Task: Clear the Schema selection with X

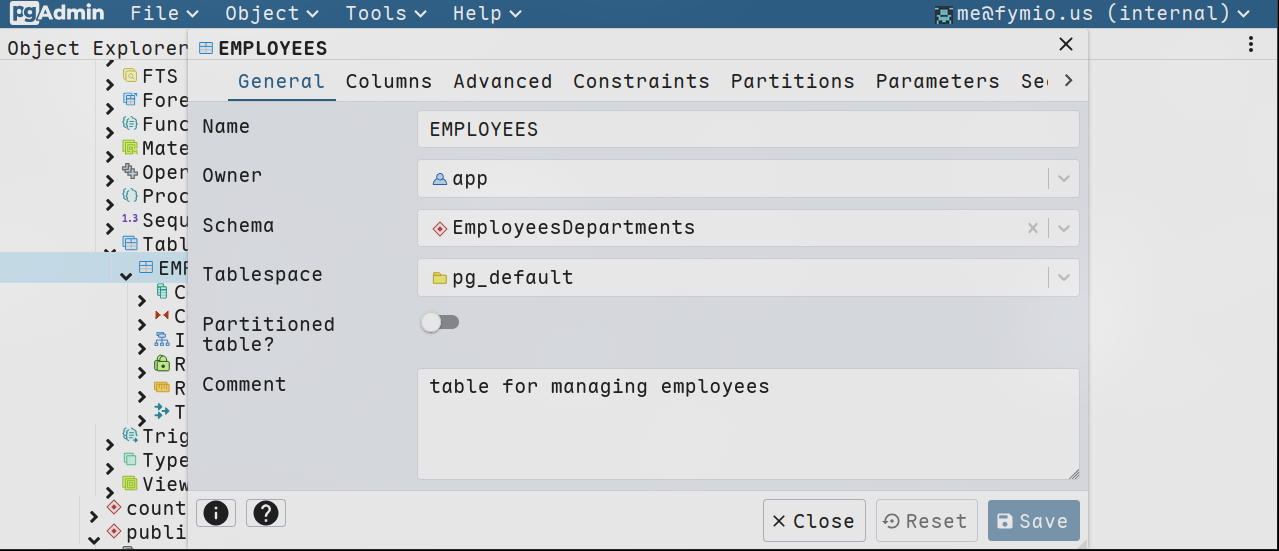Action: coord(1033,228)
